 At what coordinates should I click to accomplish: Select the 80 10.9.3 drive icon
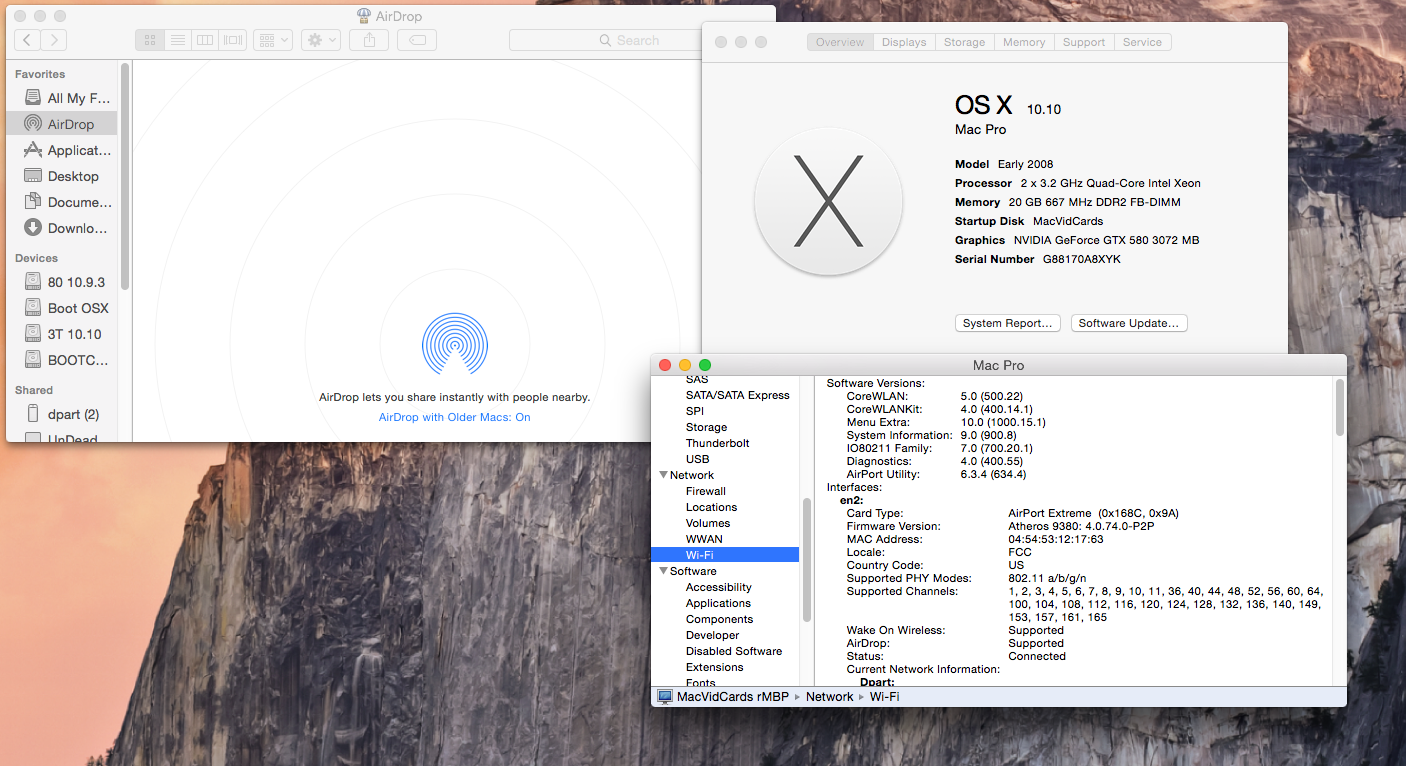click(33, 282)
